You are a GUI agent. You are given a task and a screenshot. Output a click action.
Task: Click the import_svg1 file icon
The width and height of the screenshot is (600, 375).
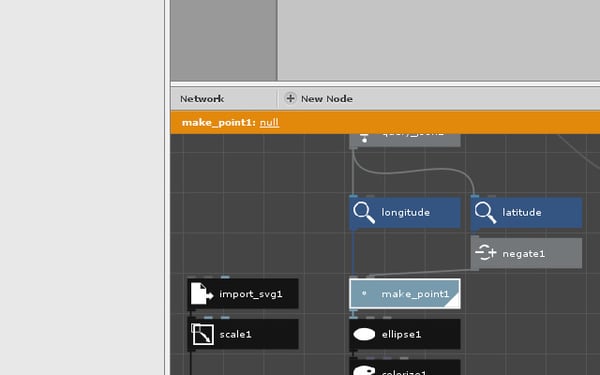202,293
